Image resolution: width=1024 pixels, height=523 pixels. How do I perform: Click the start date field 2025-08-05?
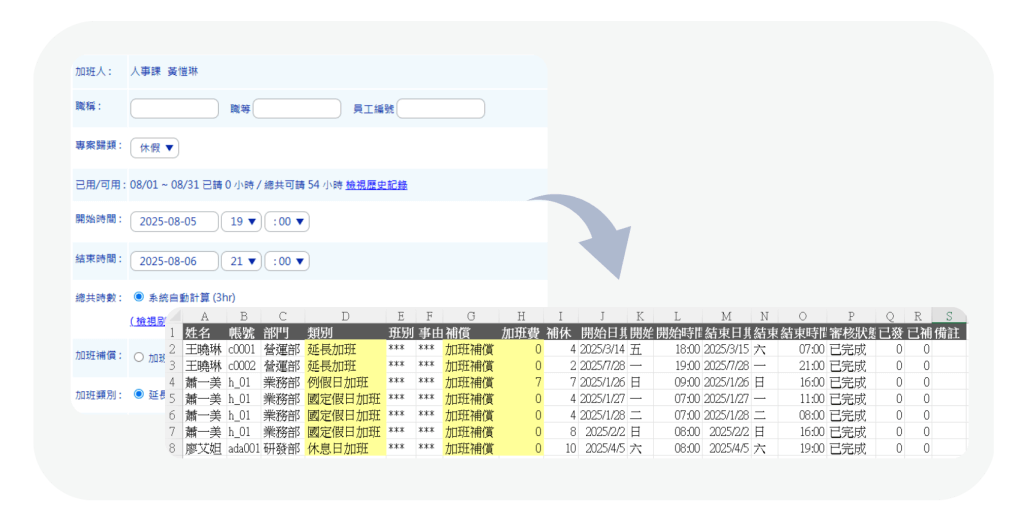174,222
